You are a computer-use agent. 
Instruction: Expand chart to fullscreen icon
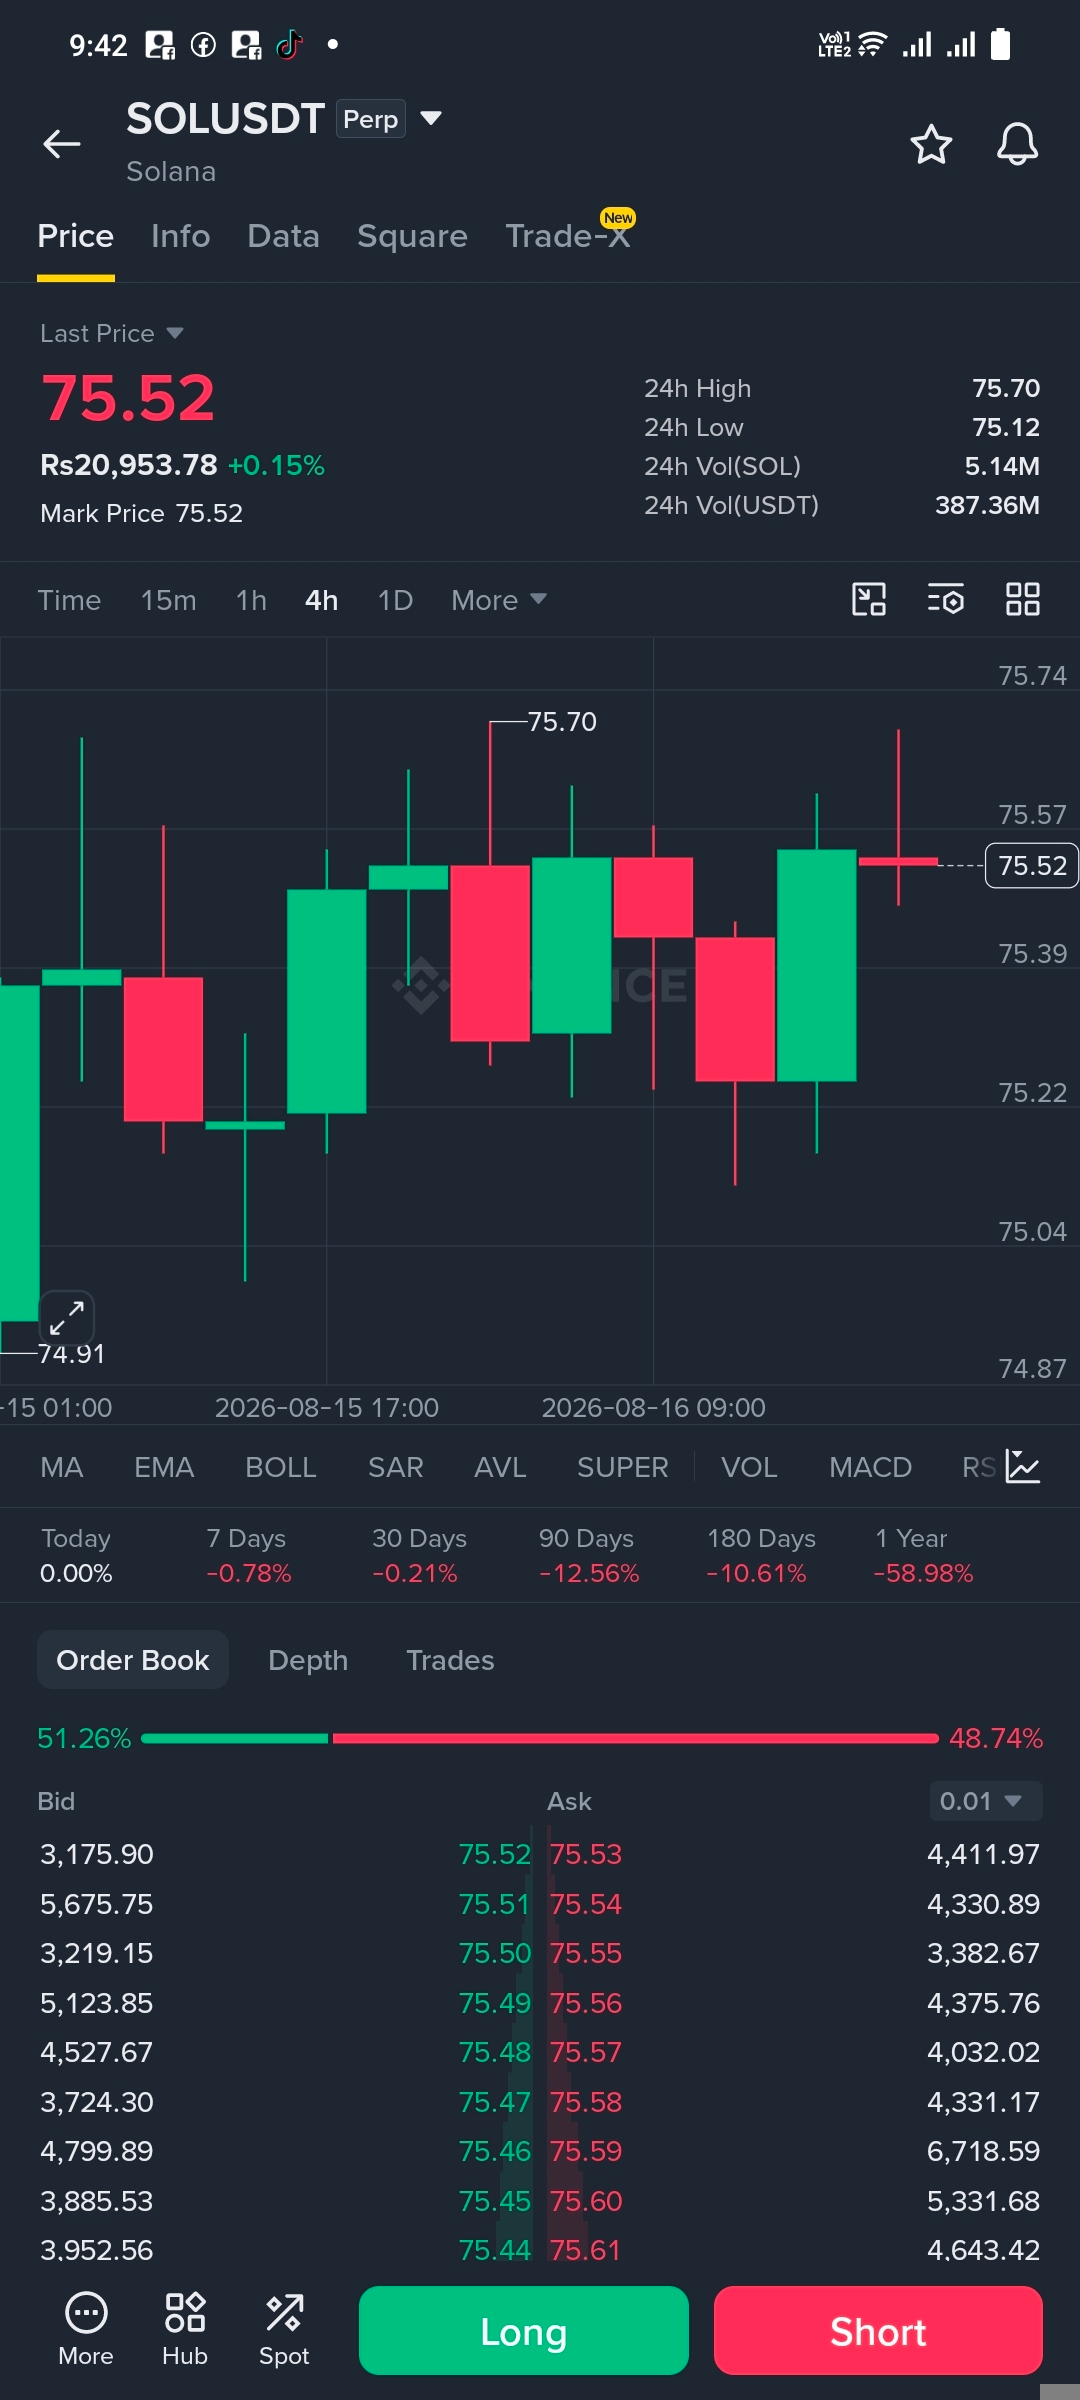(66, 1317)
